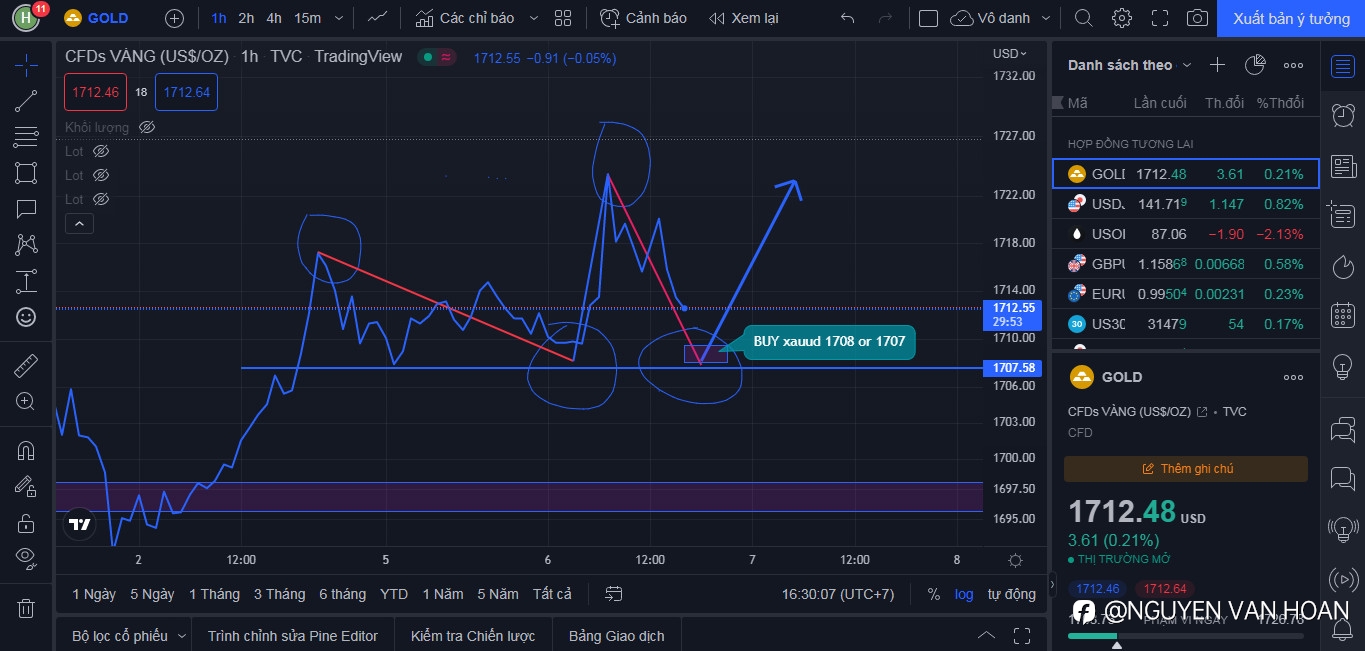
Task: Click the Xuất bản ý tưởng button
Action: [1291, 18]
